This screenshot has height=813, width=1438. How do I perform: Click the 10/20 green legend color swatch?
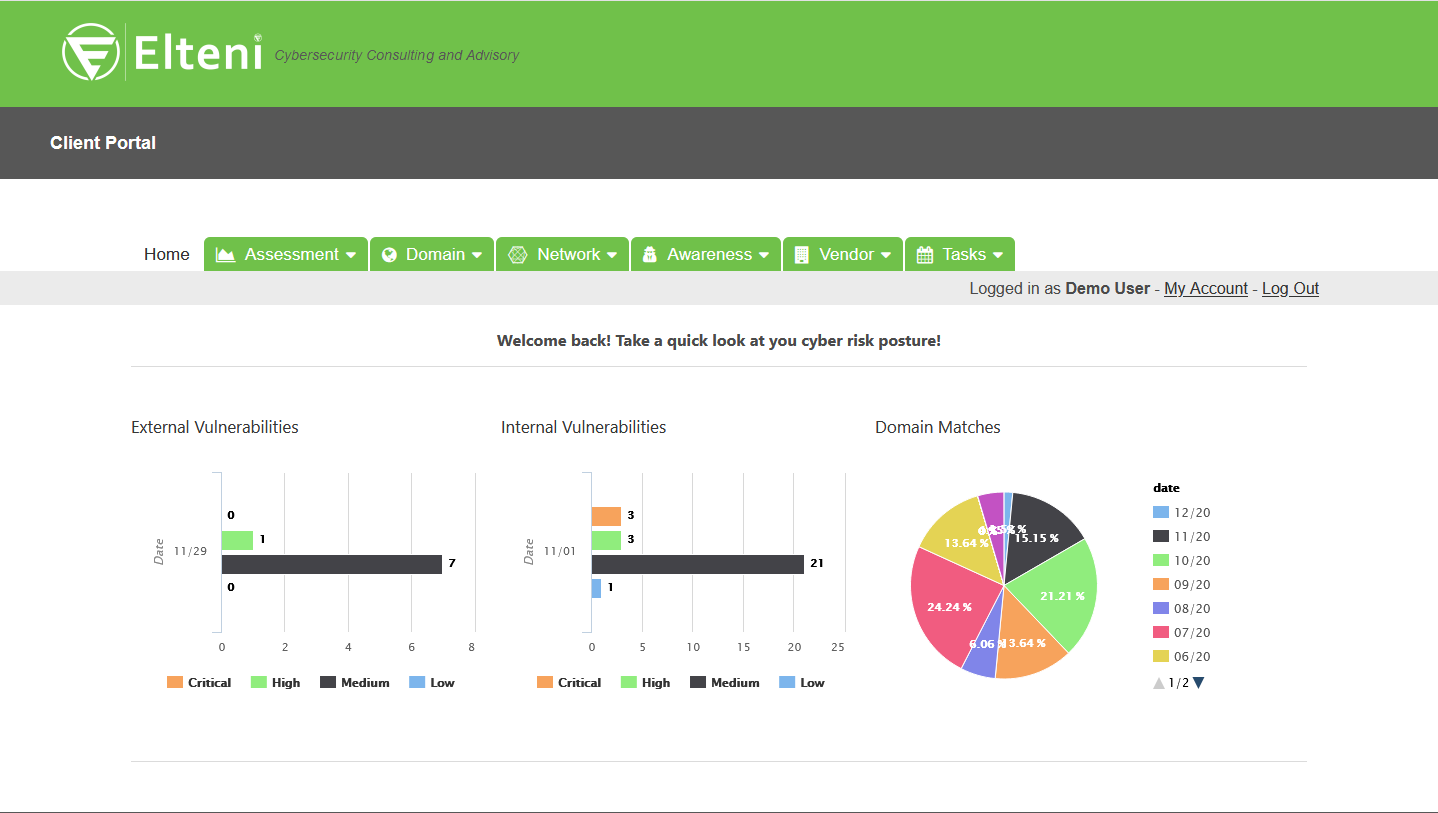pos(1160,561)
